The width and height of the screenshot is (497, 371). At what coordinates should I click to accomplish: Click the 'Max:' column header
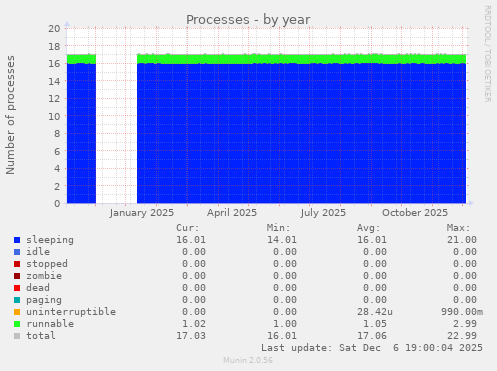(x=459, y=228)
